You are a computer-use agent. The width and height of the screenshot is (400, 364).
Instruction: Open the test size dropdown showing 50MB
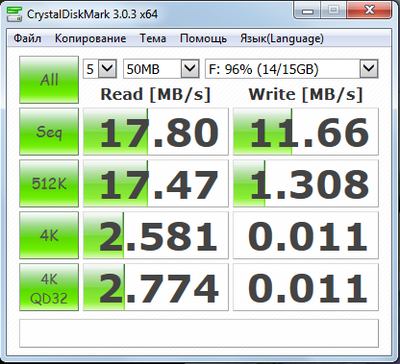point(161,69)
